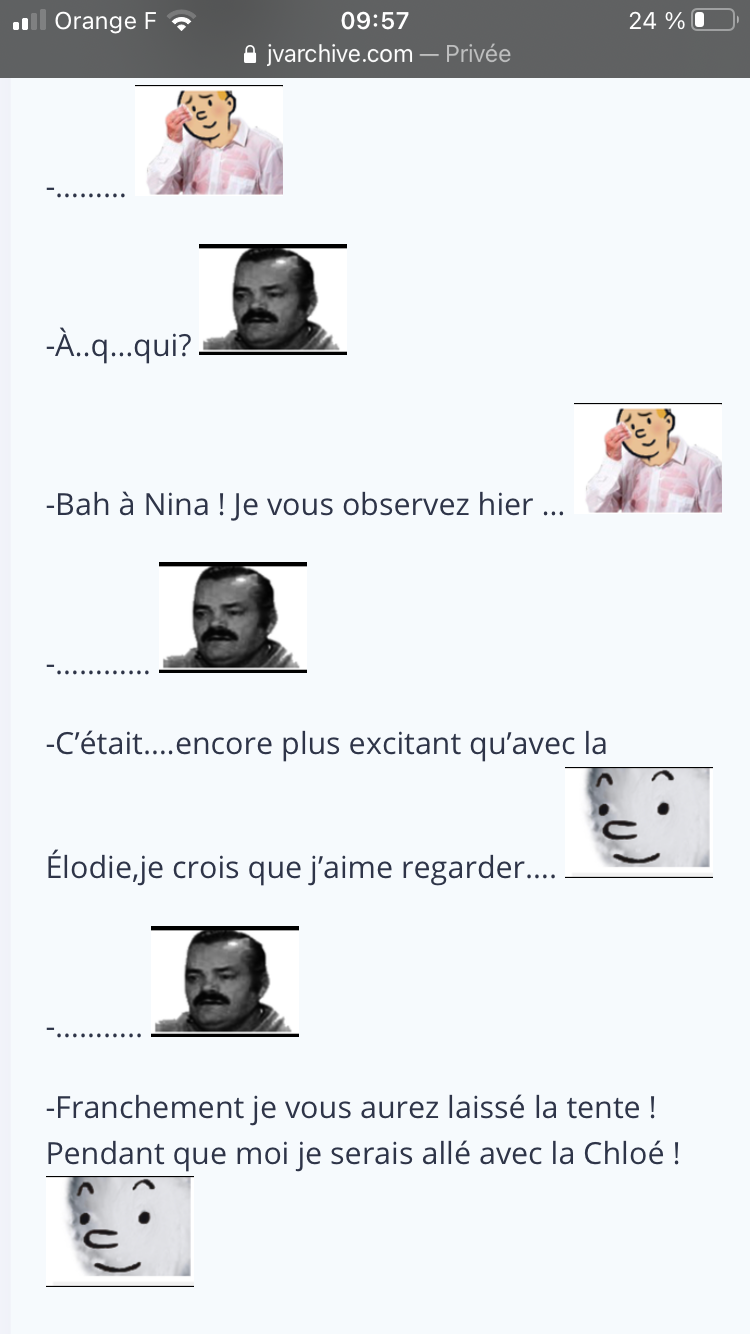This screenshot has height=1334, width=750.
Task: Tap the white smiling face sticker after 'j'aime regarder'
Action: pos(639,822)
